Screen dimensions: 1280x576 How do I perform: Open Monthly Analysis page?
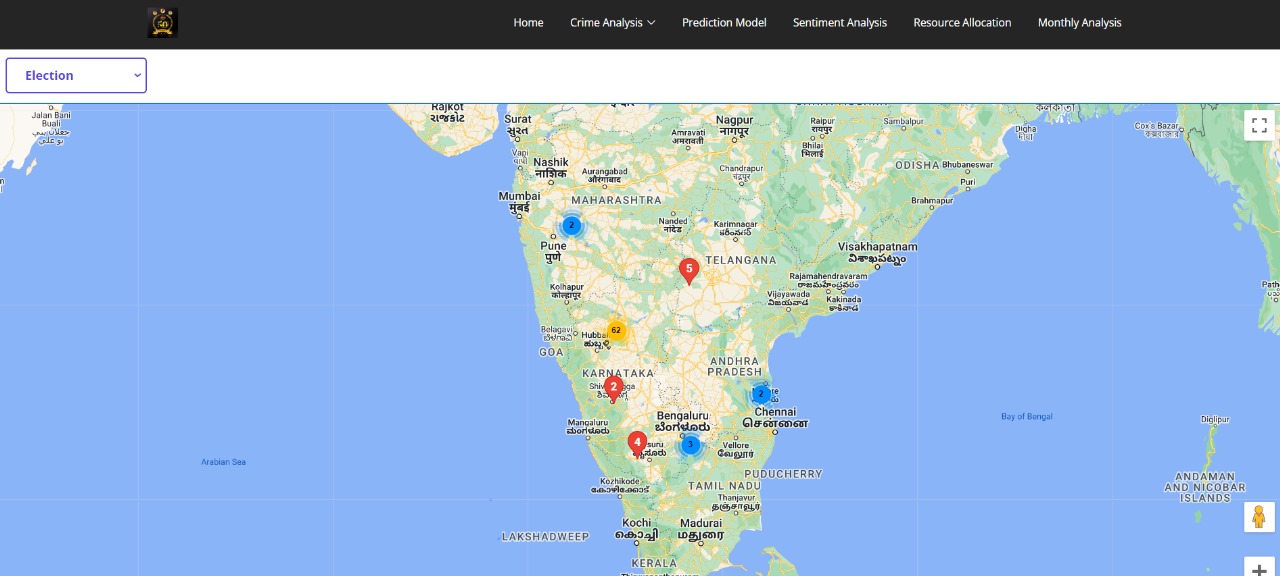(1079, 22)
